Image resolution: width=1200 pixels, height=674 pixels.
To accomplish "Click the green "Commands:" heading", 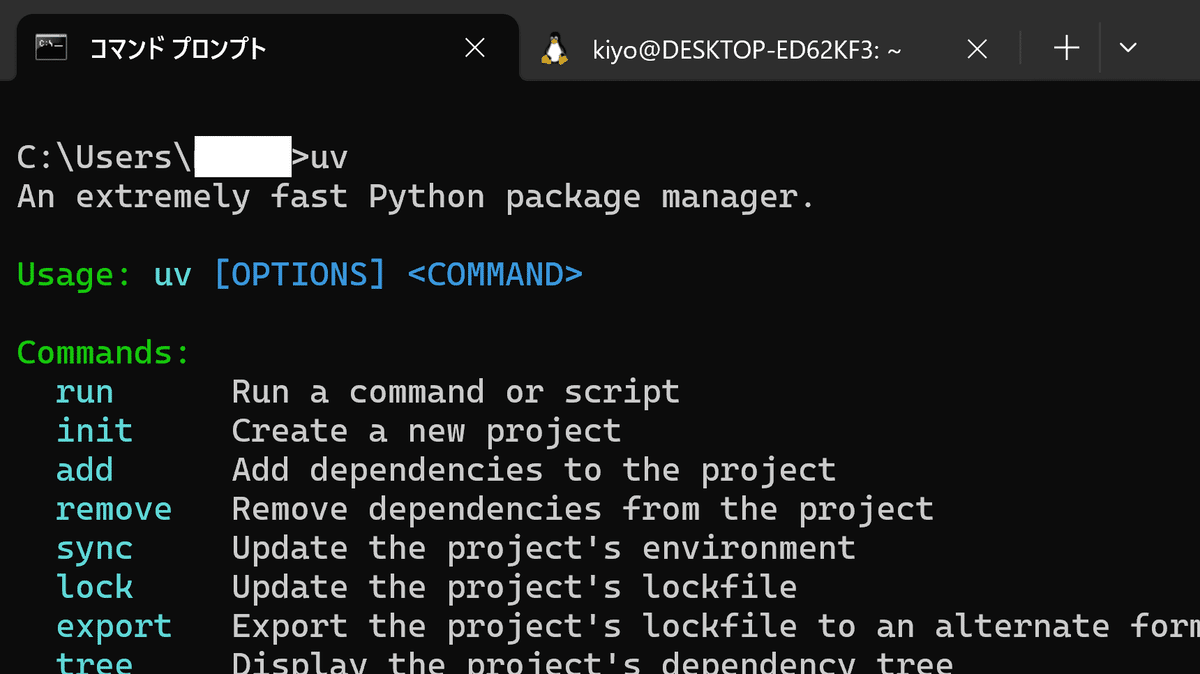I will [104, 352].
